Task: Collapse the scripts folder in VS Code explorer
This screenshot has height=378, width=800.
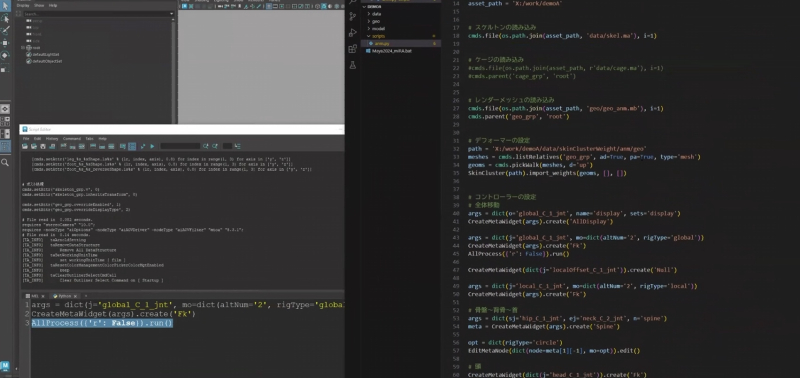Action: pos(368,36)
